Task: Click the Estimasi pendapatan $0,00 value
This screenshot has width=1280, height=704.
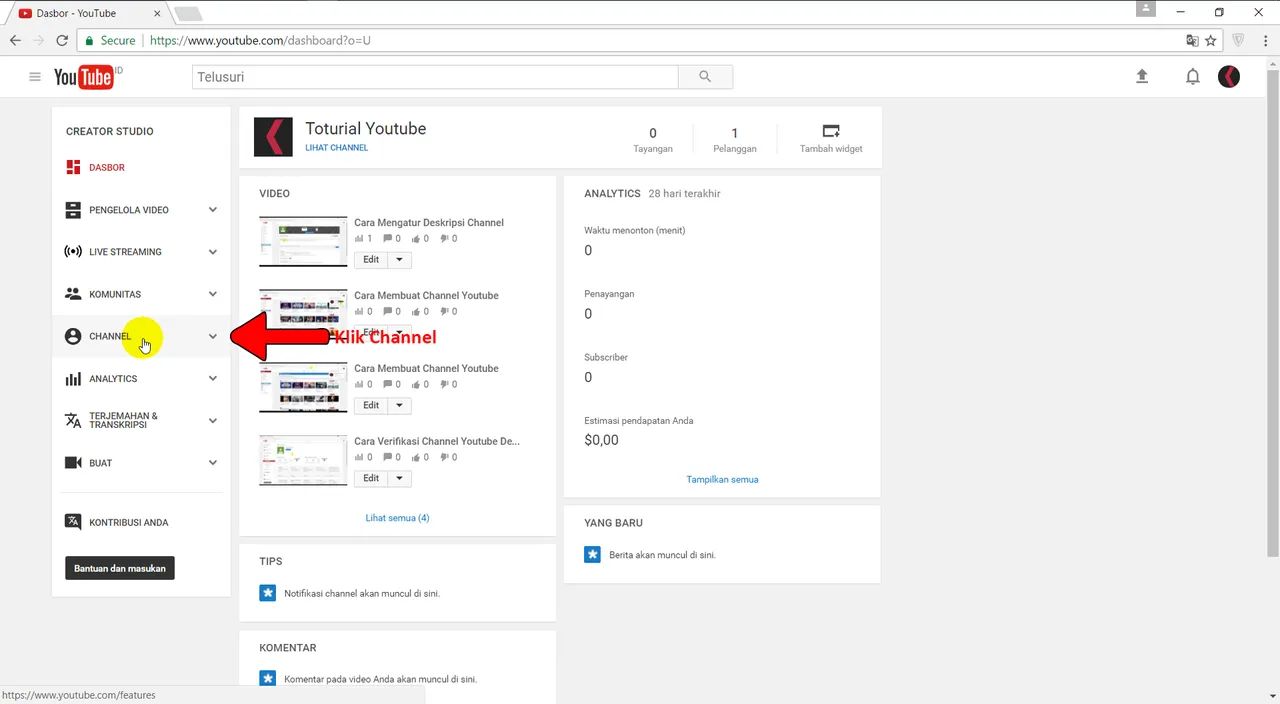Action: click(601, 440)
